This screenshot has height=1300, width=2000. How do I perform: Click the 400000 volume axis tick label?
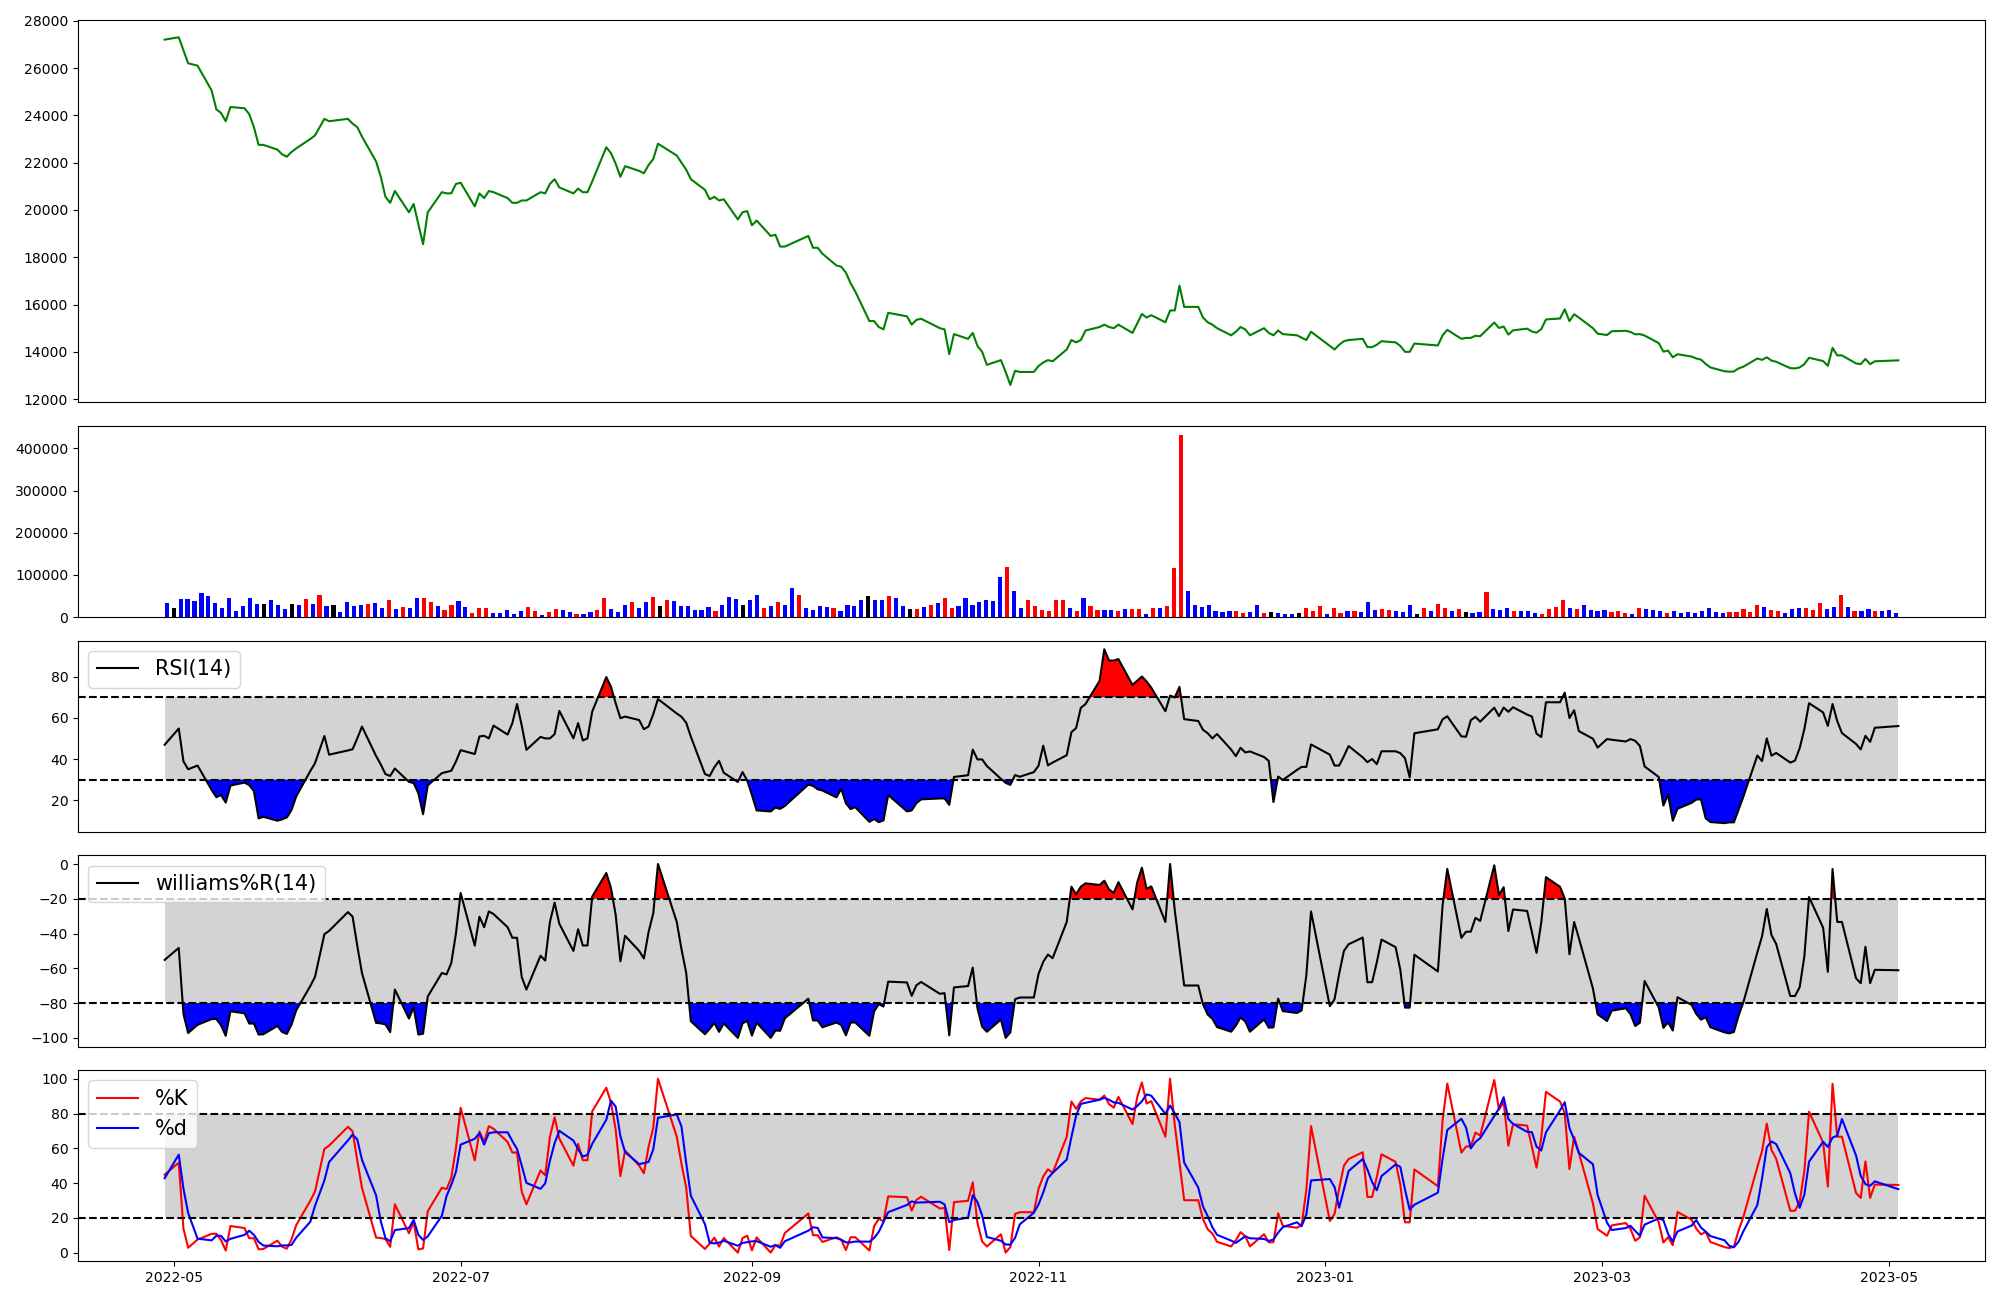[x=42, y=449]
